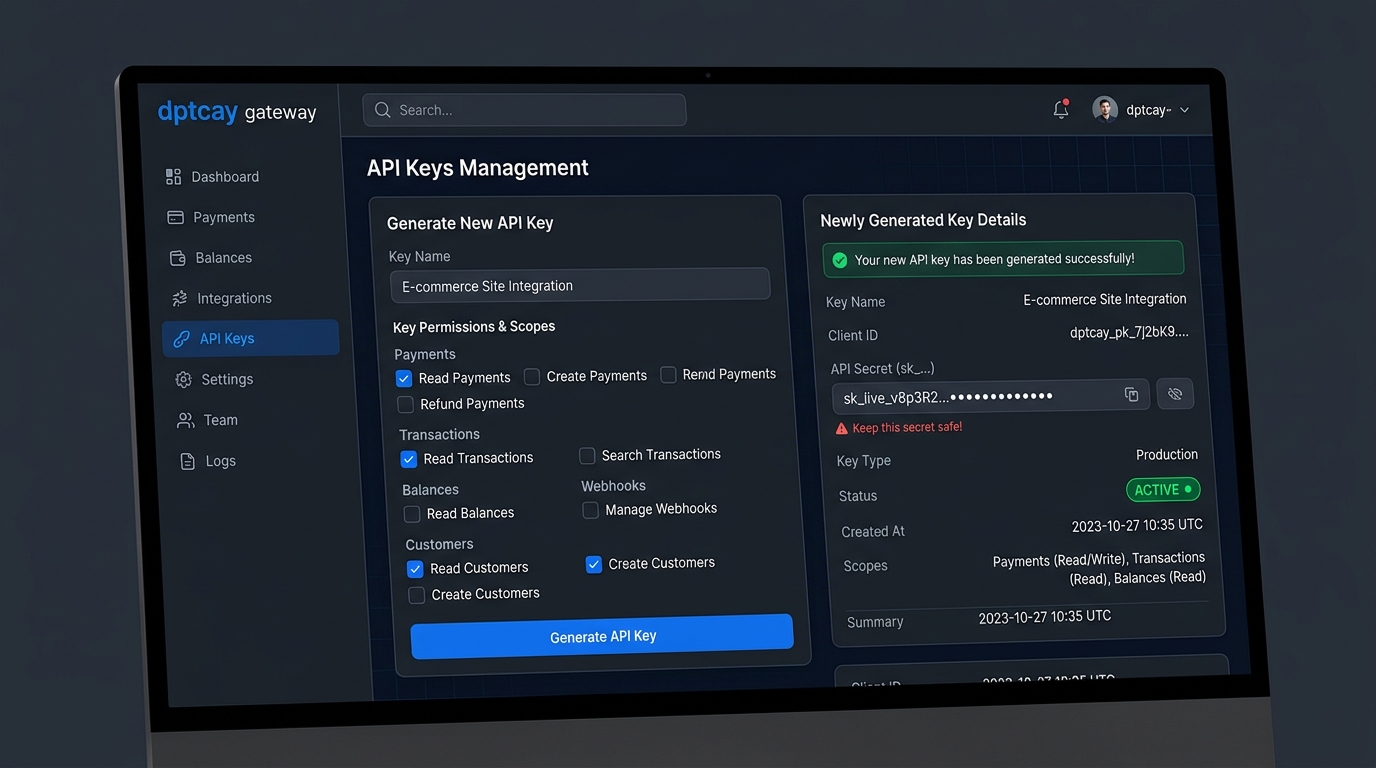The image size is (1376, 768).
Task: Click the masked API Secret field
Action: point(990,396)
